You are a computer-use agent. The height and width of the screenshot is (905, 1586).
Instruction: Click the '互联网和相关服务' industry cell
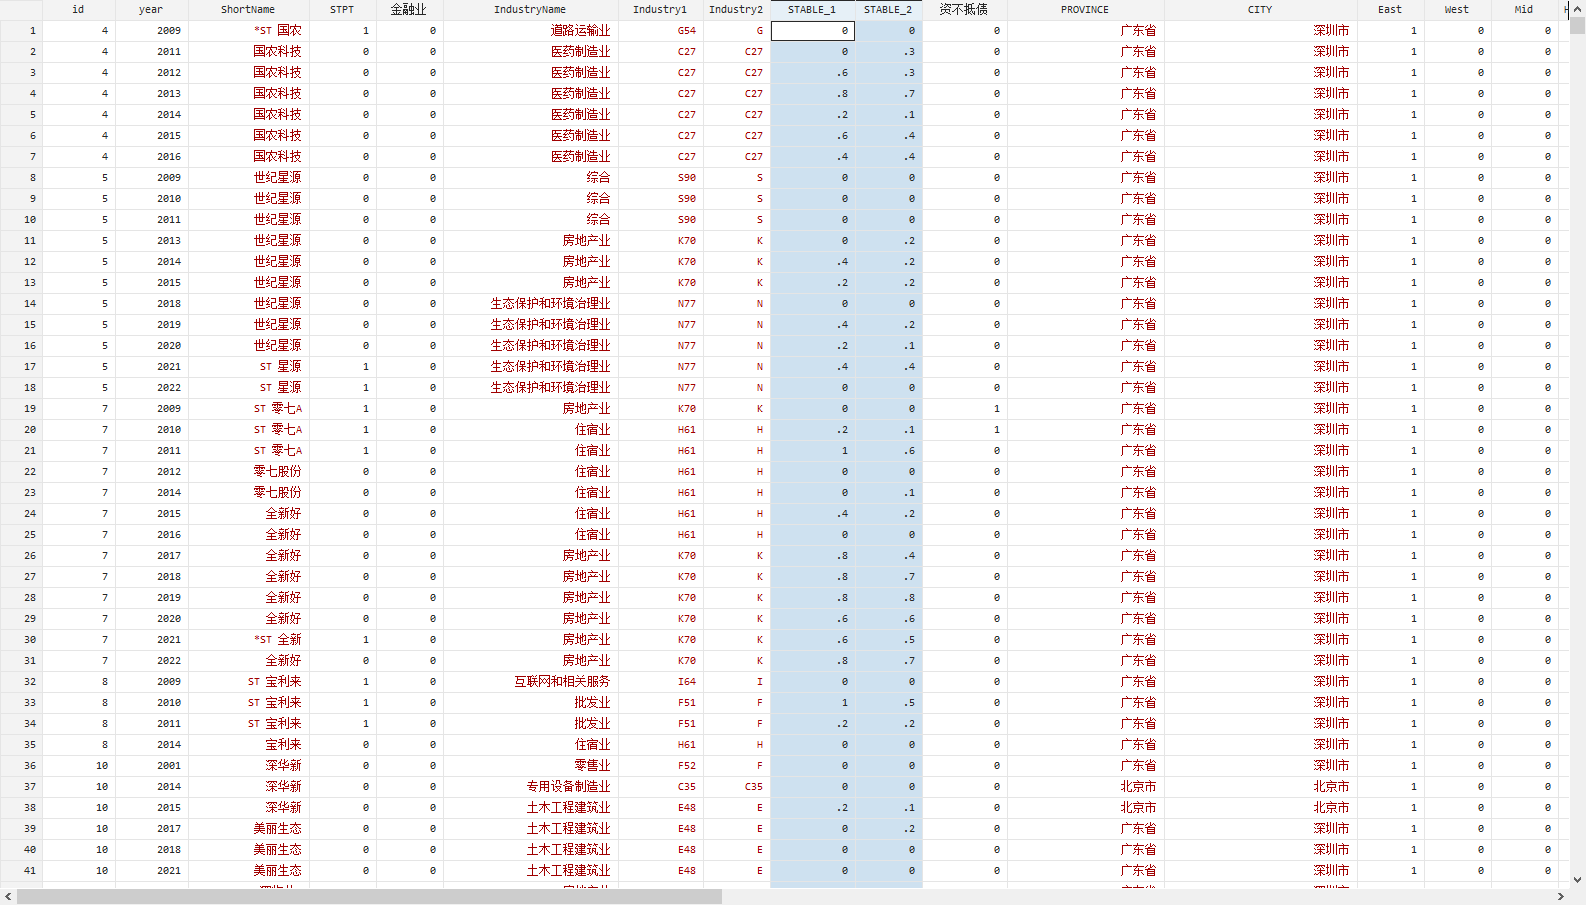point(530,682)
